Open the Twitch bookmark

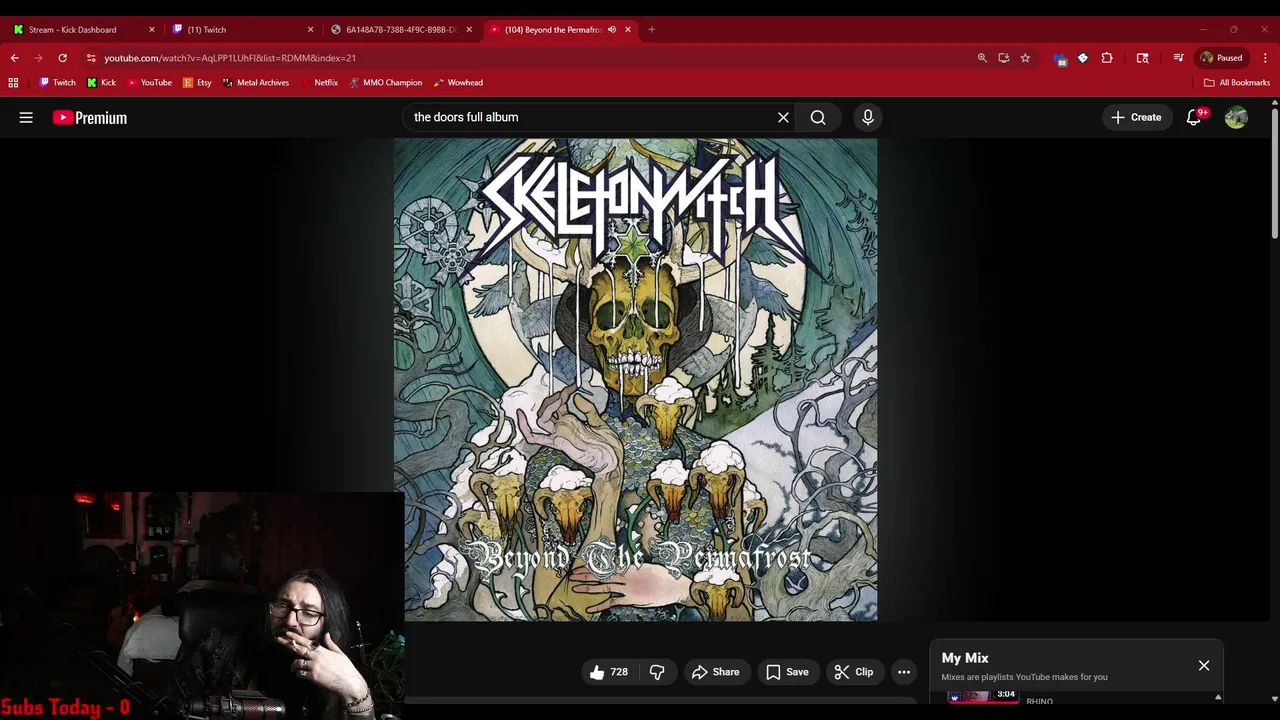click(57, 83)
